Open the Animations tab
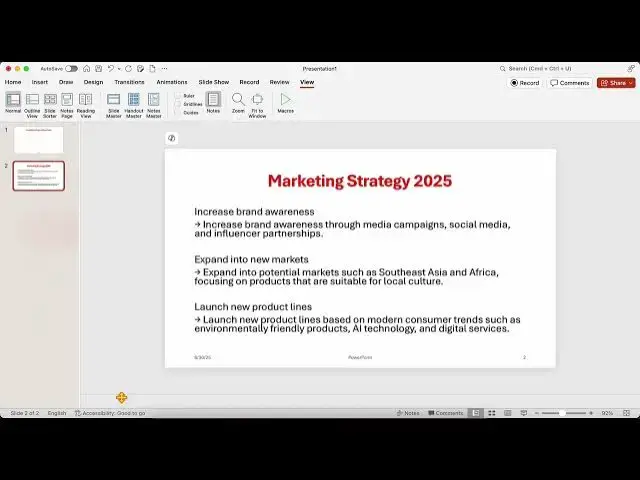 click(x=172, y=82)
